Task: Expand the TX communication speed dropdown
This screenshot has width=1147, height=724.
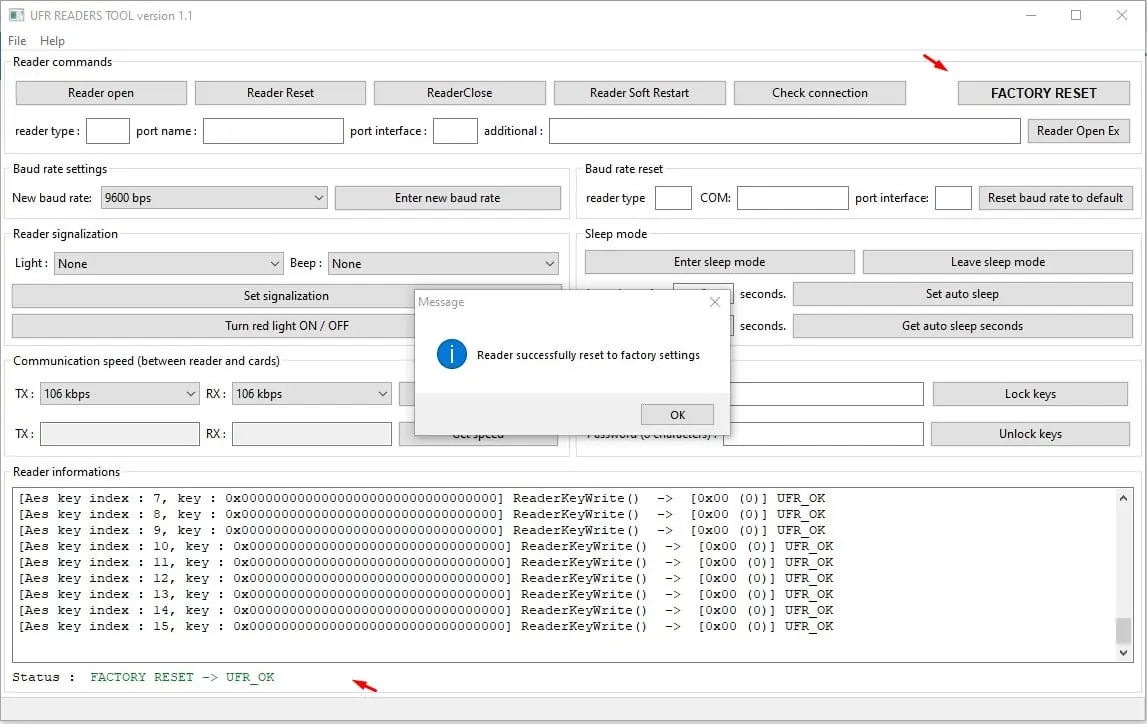Action: tap(119, 394)
